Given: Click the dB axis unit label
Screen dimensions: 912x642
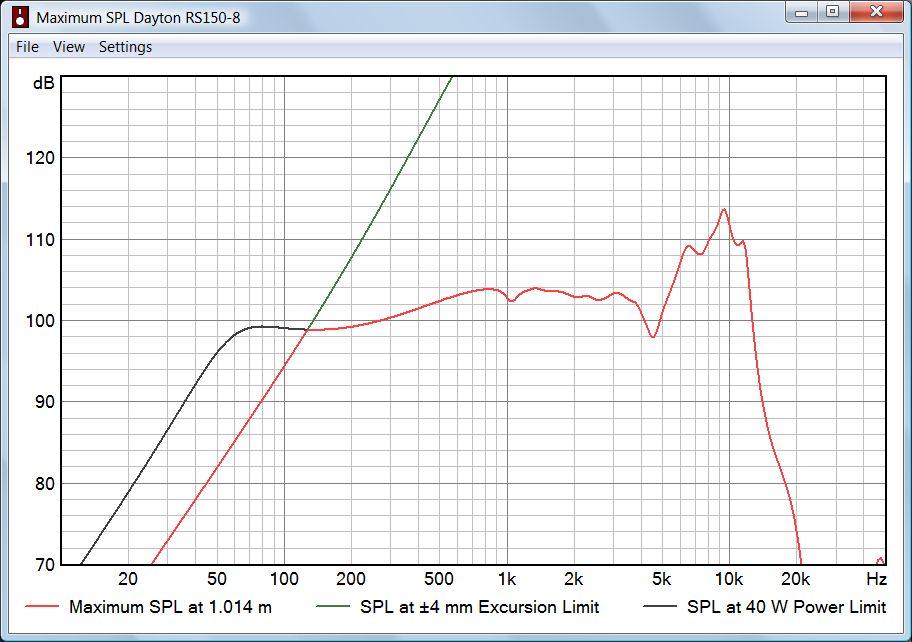Looking at the screenshot, I should click(x=44, y=83).
